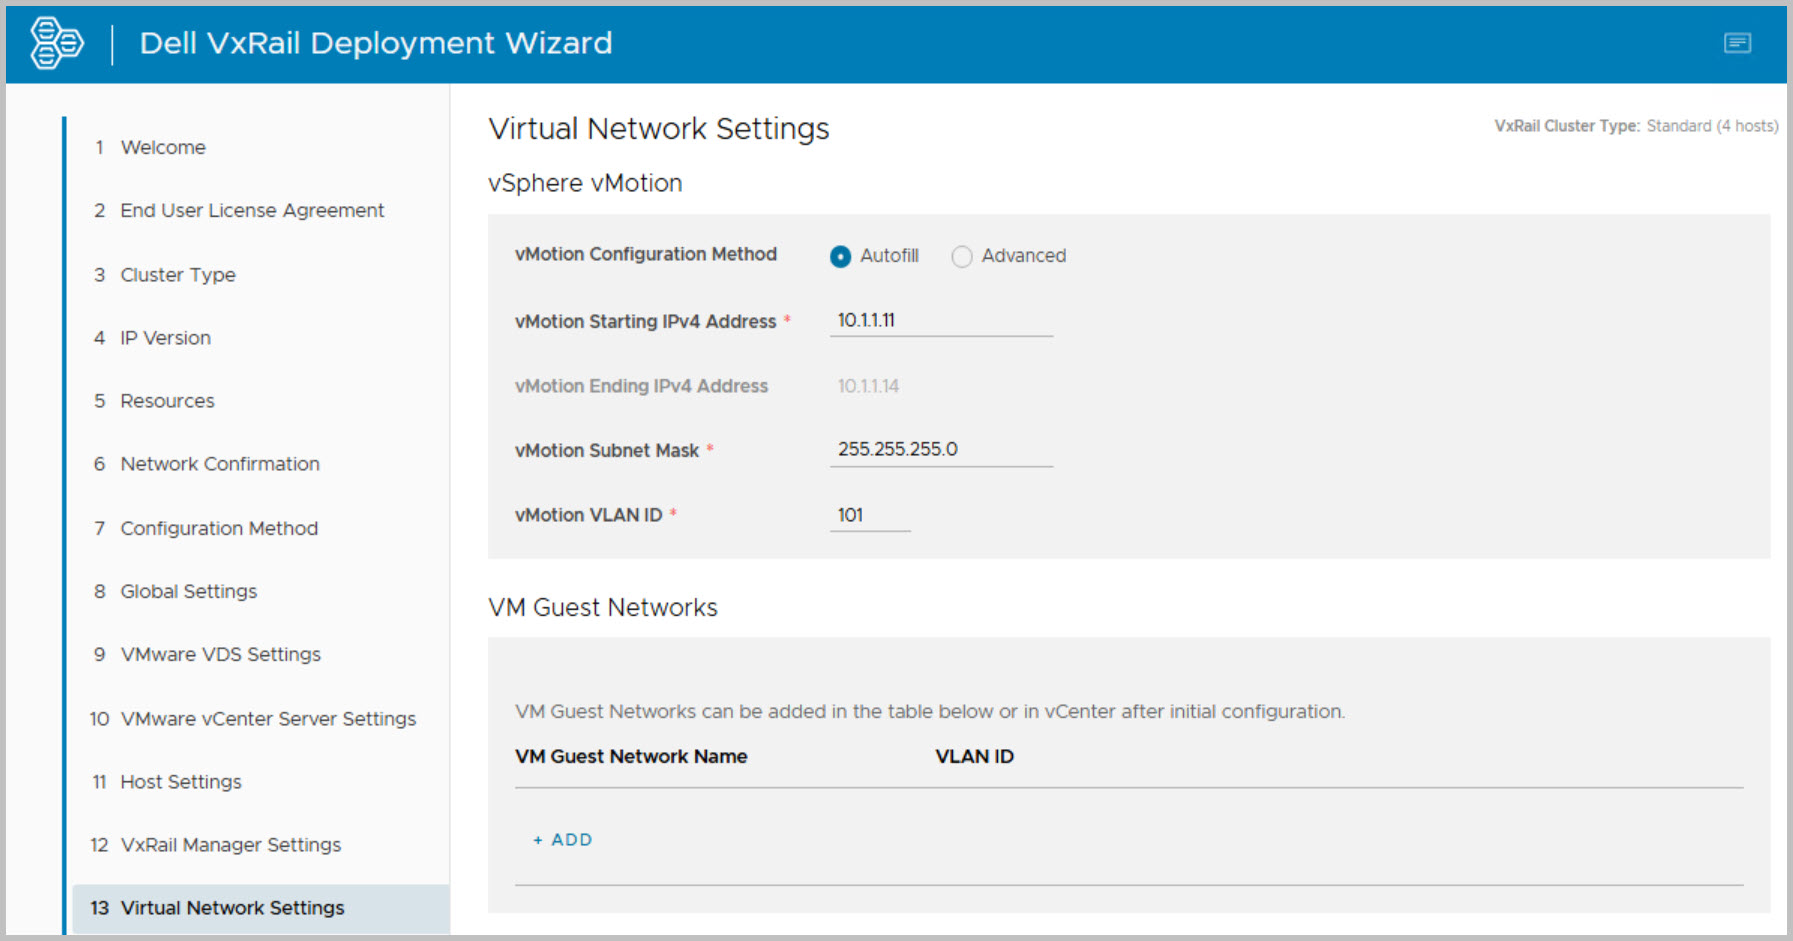
Task: Choose Advanced vMotion configuration method
Action: [x=962, y=257]
